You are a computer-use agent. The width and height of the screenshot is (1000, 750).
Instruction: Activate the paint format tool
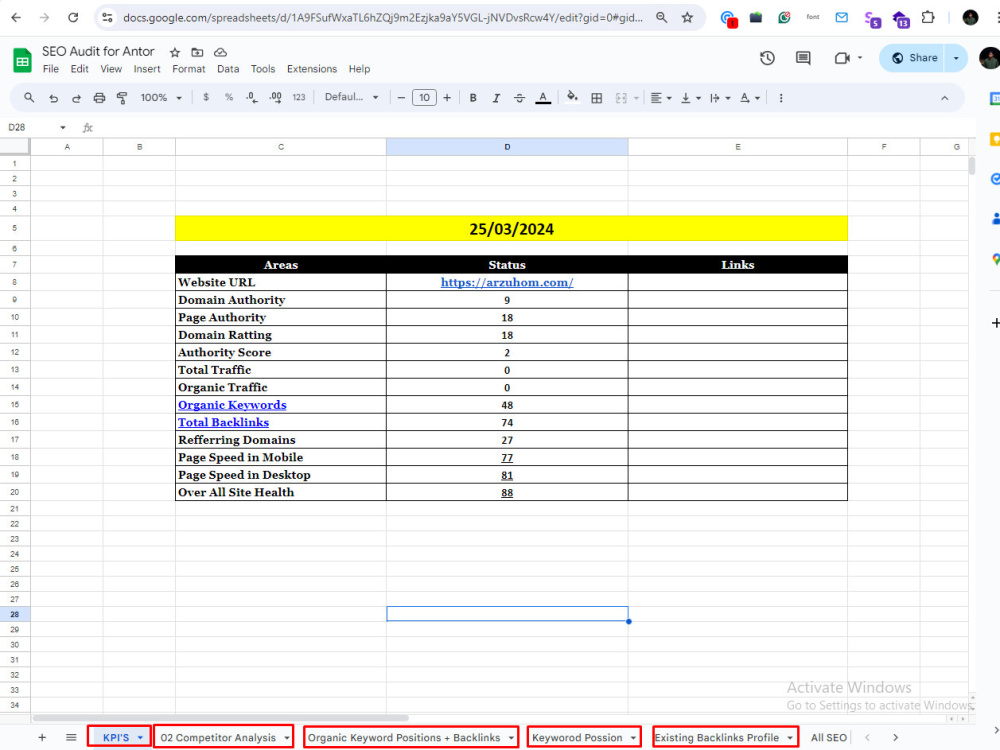[122, 98]
